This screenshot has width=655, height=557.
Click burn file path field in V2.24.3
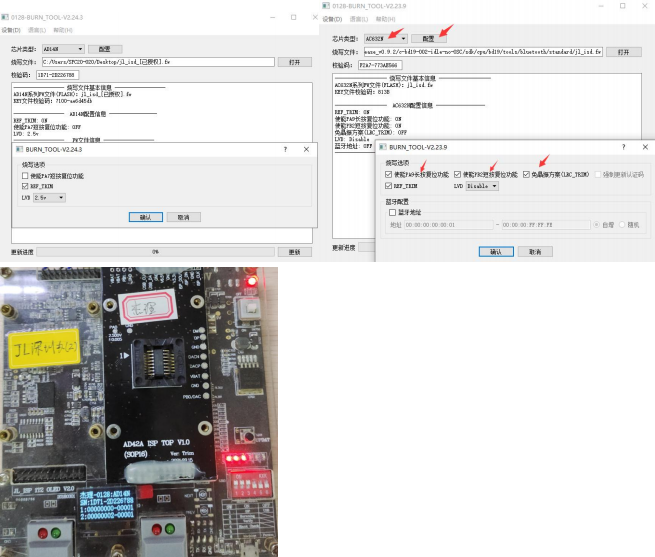coord(158,62)
